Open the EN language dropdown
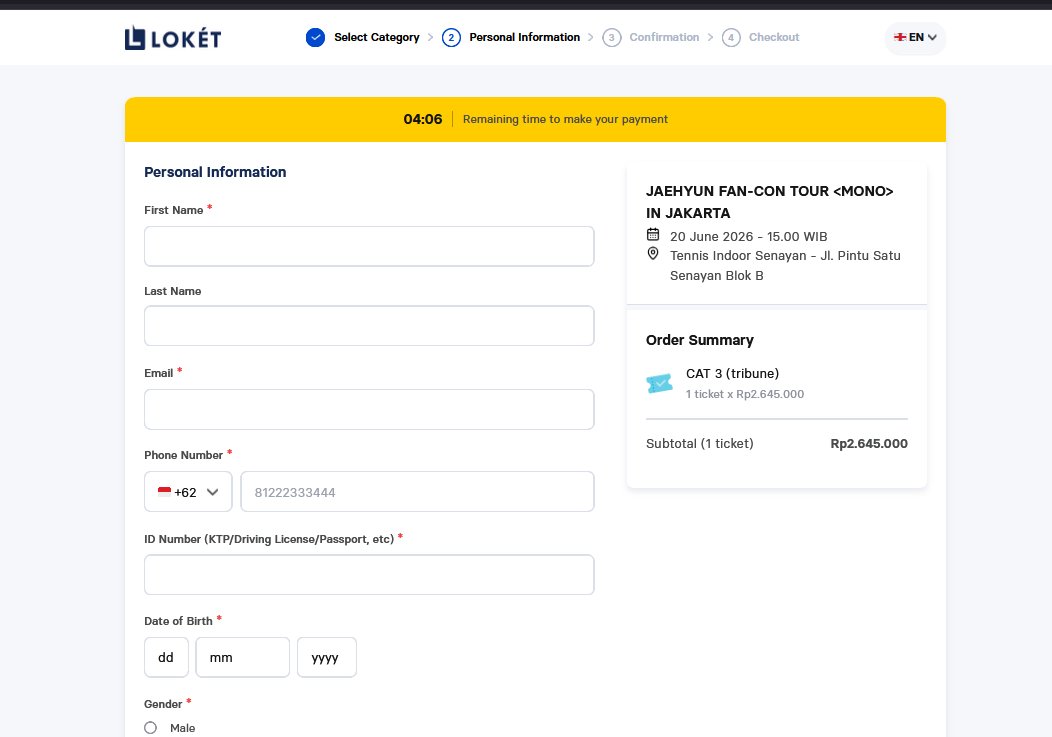The width and height of the screenshot is (1052, 737). [x=915, y=38]
